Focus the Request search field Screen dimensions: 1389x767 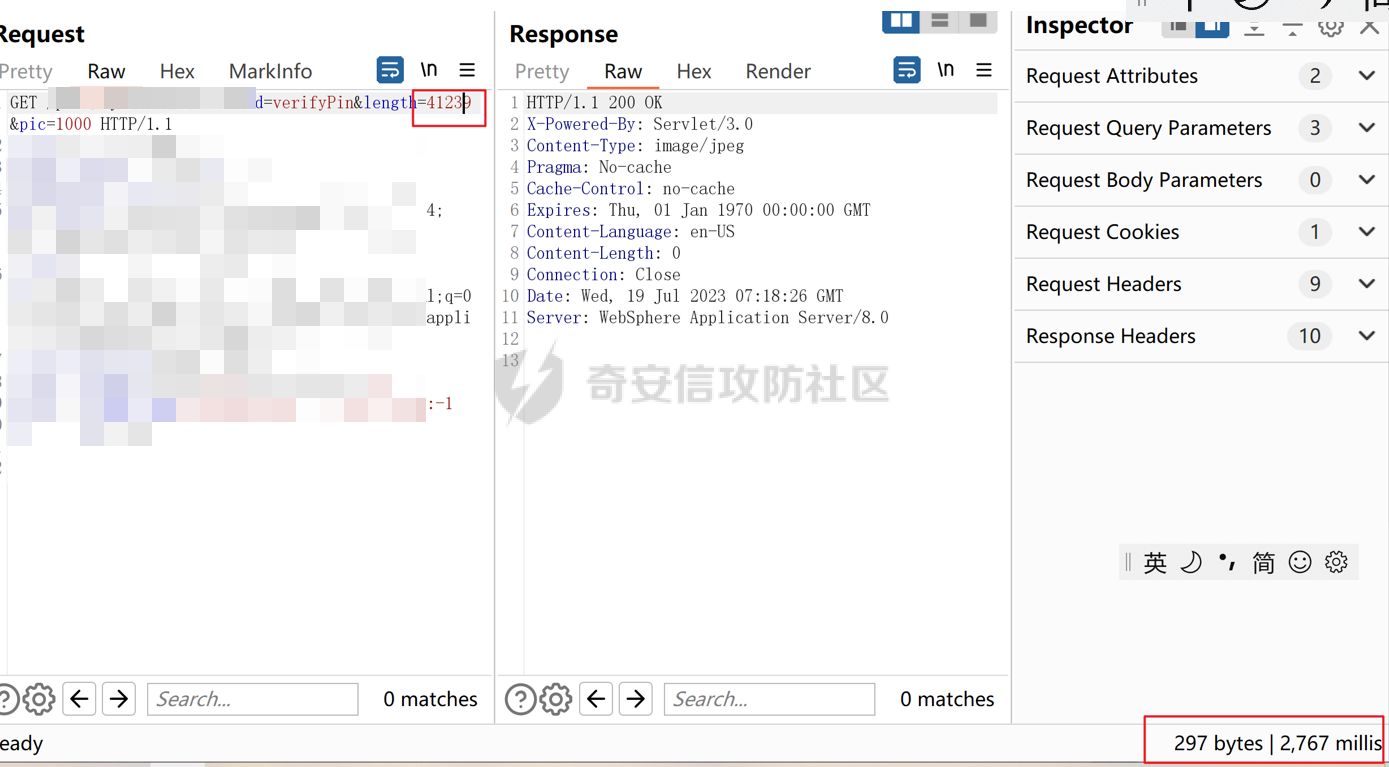(x=253, y=699)
